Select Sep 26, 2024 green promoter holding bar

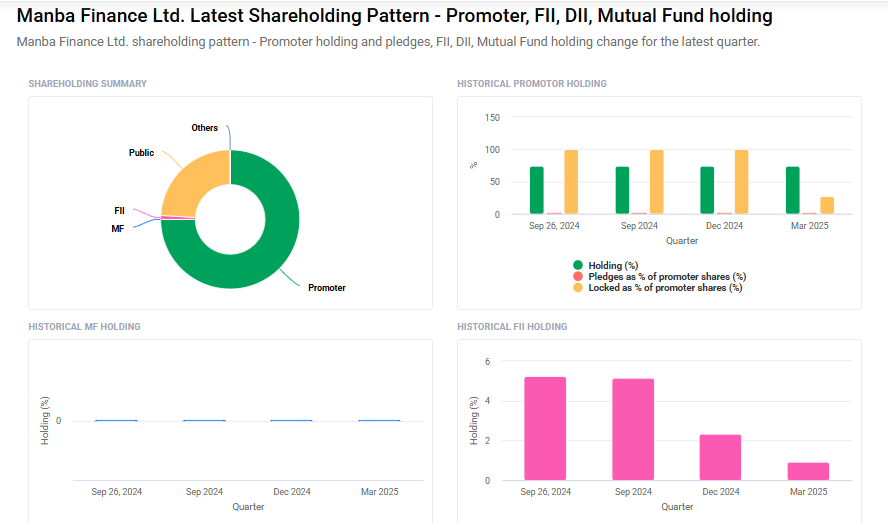coord(537,190)
